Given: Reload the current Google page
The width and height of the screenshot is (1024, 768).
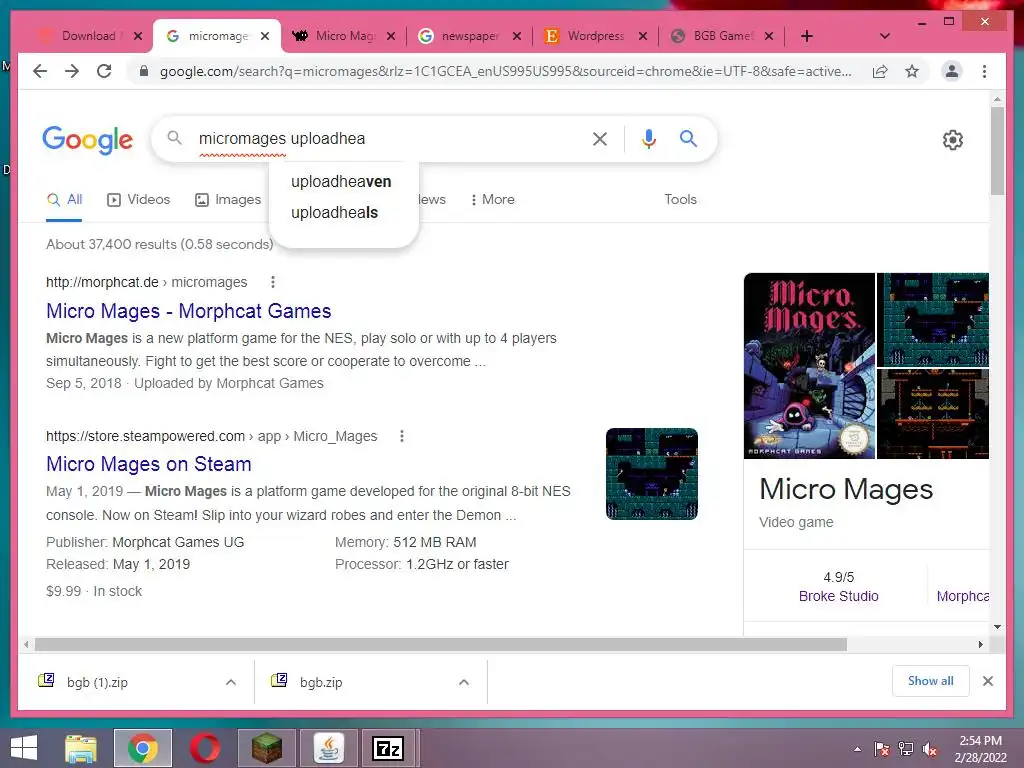Looking at the screenshot, I should pos(104,71).
